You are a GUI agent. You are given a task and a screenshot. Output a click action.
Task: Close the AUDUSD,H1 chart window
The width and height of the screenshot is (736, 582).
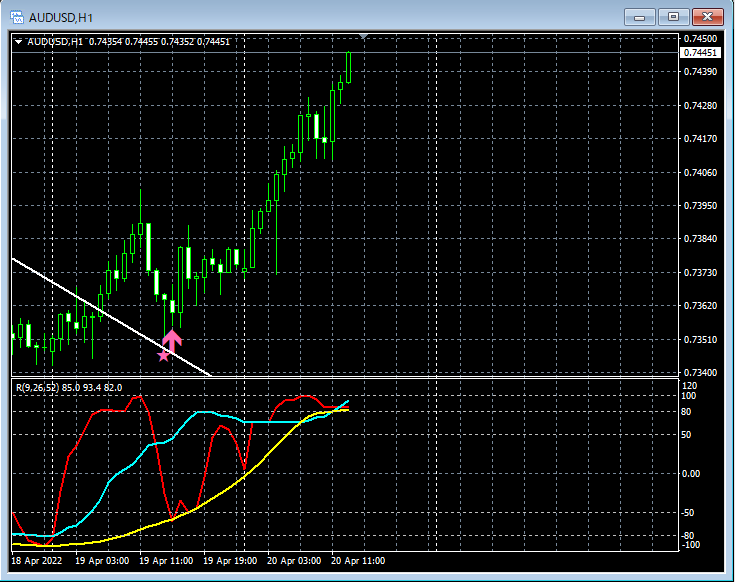(708, 17)
